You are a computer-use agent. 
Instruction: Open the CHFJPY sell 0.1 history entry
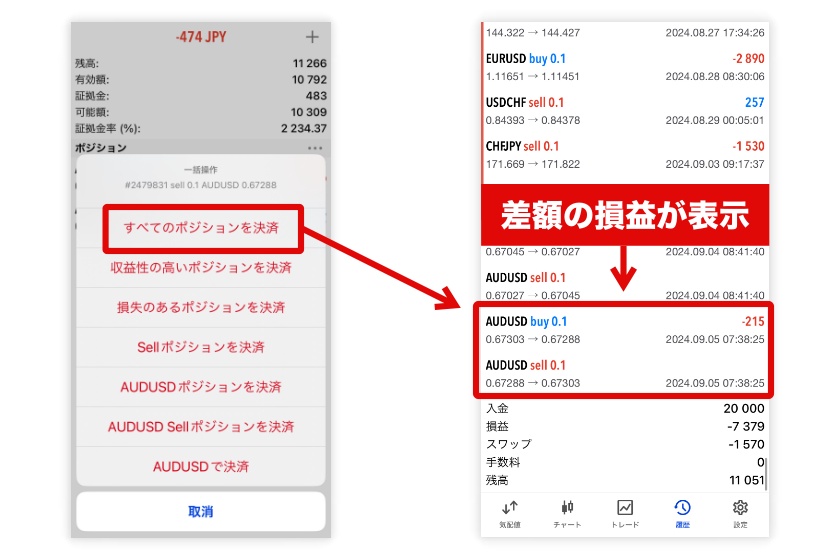point(624,154)
